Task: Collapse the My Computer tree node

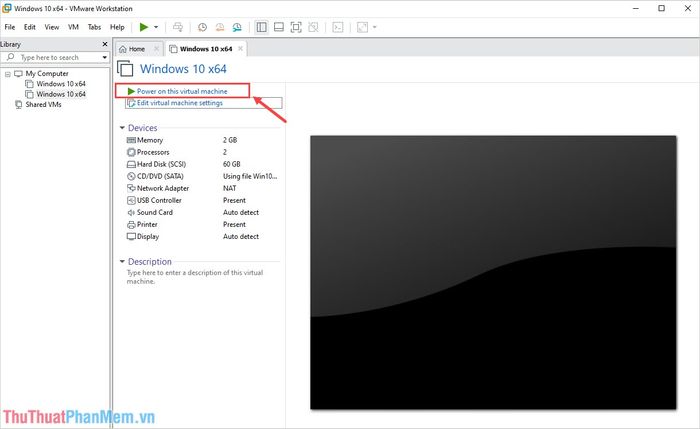Action: point(8,74)
